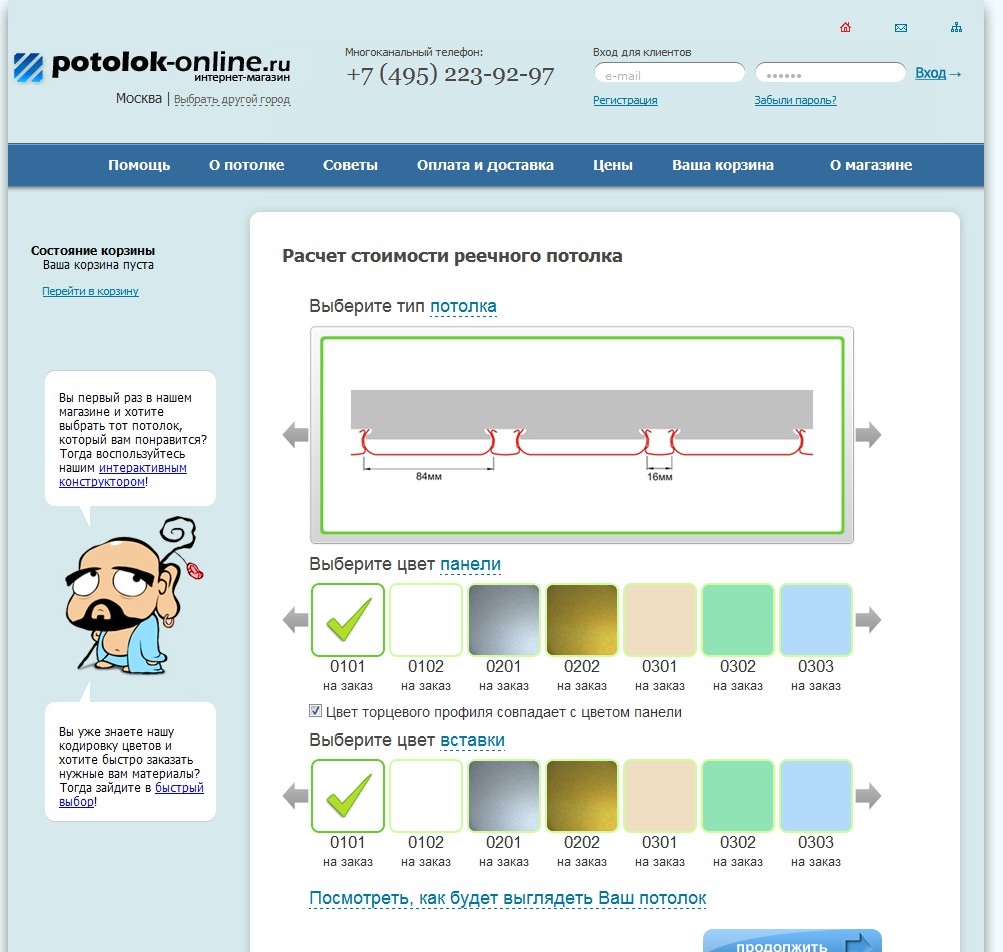
Task: Focus the password input field
Action: (x=830, y=73)
